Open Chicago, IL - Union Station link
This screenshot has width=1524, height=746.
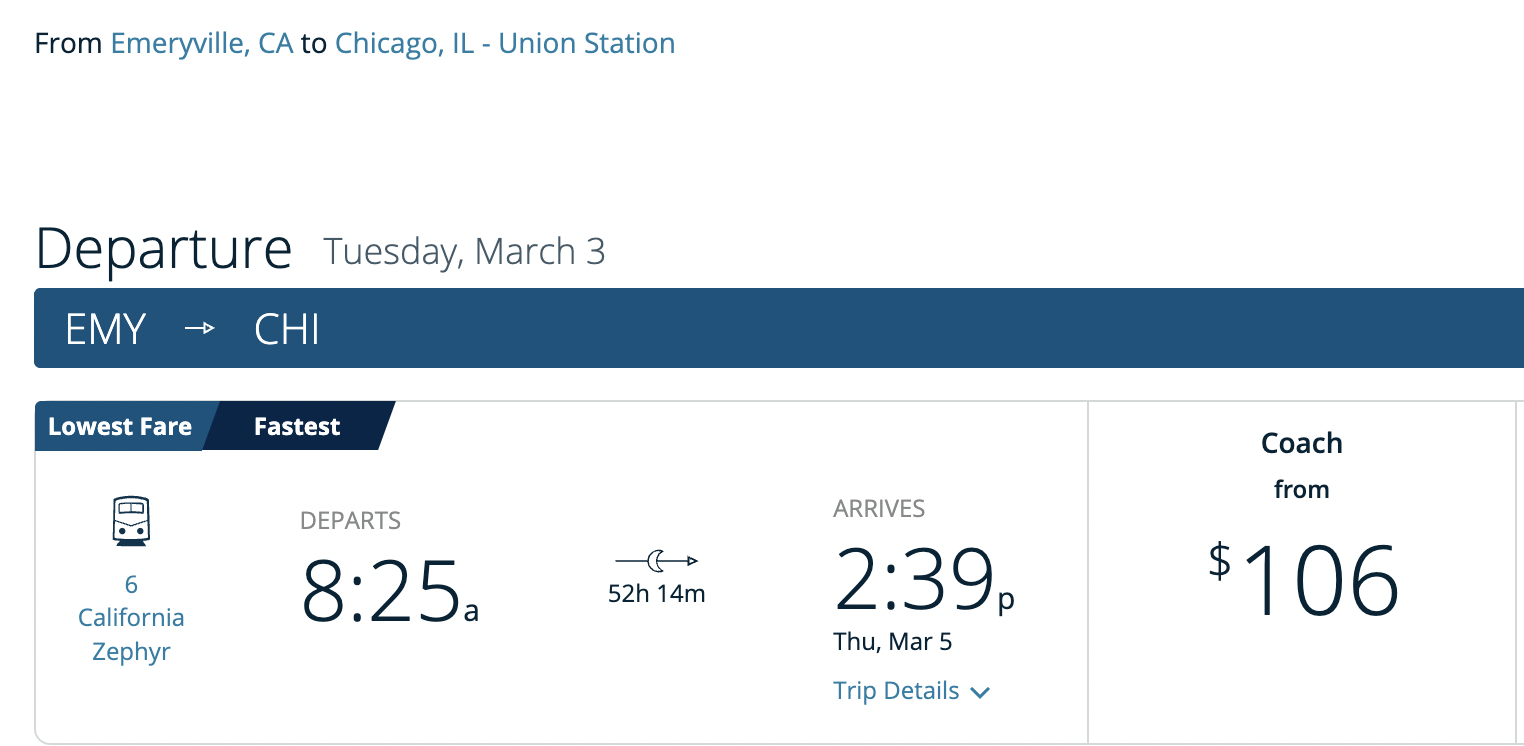point(505,44)
